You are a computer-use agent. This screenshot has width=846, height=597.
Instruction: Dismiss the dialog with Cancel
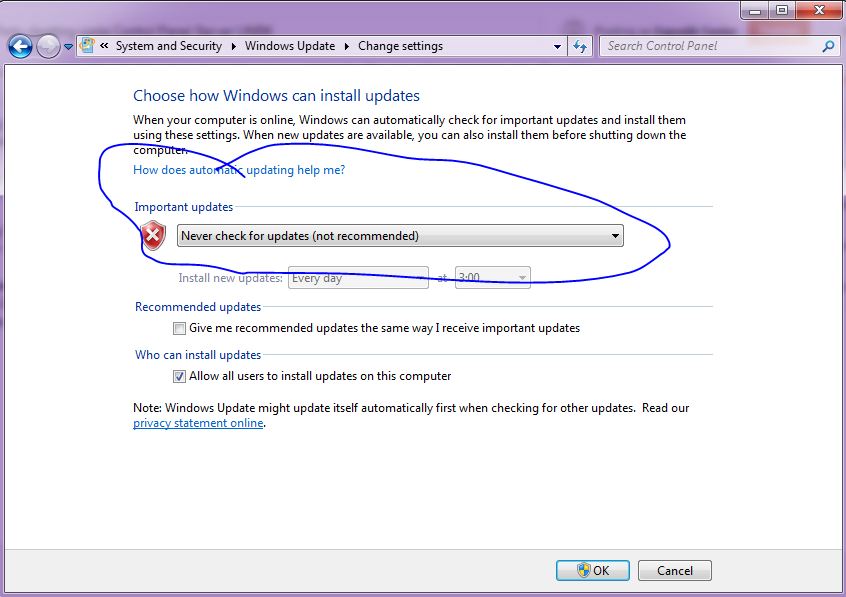pos(674,570)
